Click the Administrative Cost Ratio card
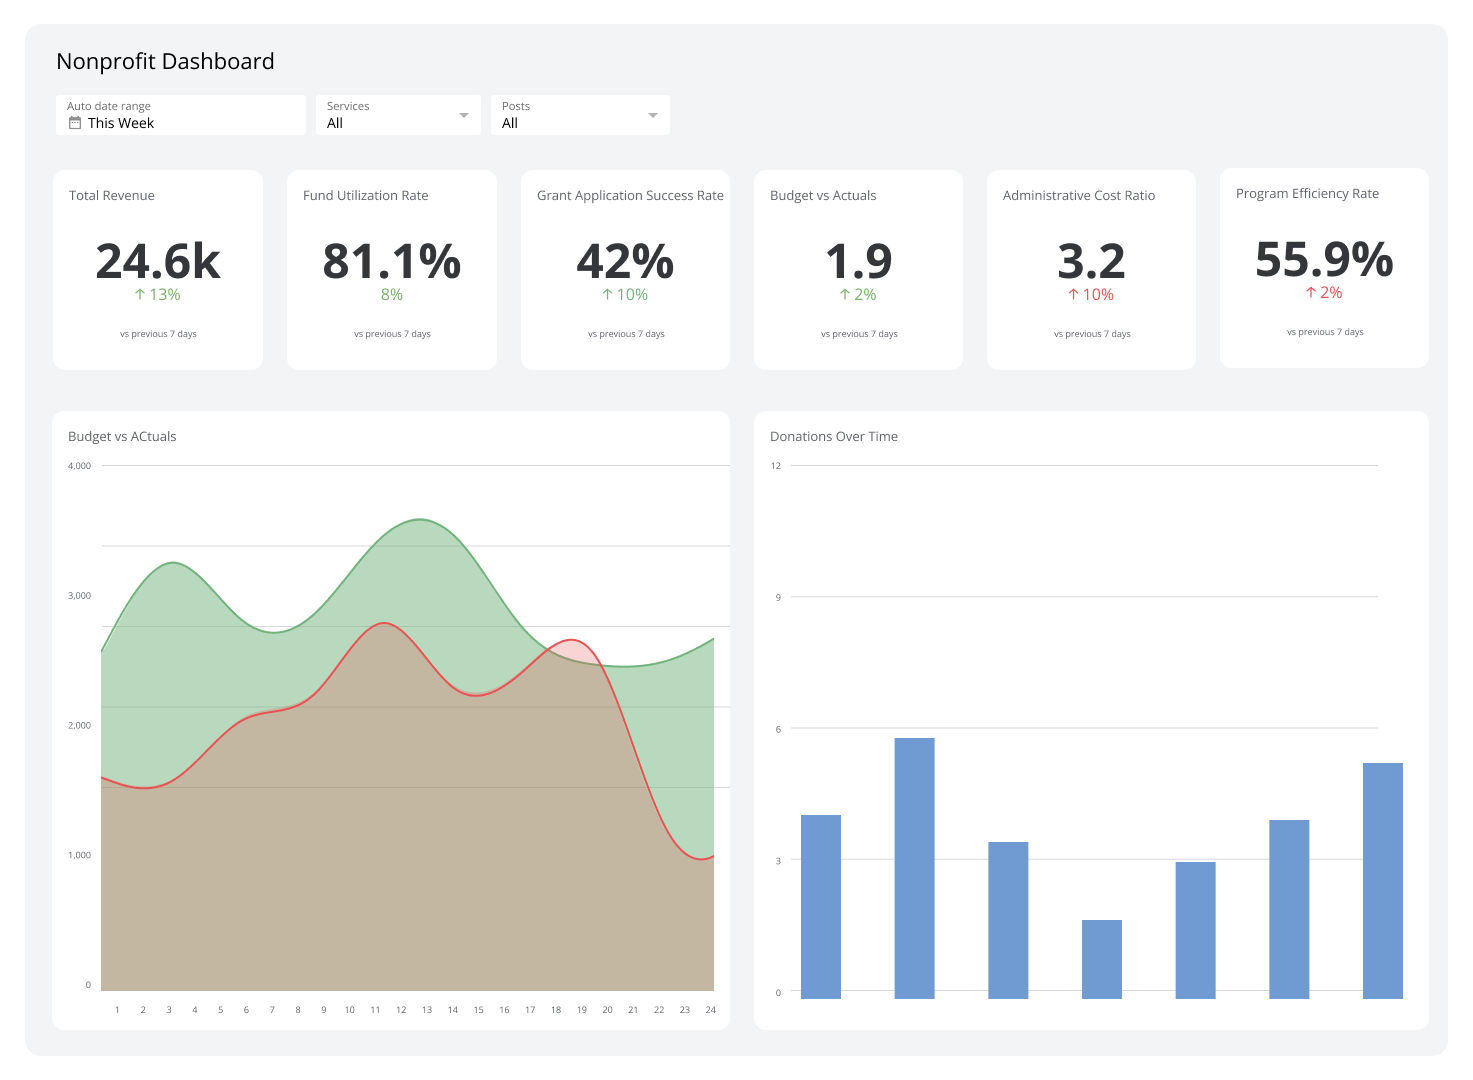 point(1091,268)
